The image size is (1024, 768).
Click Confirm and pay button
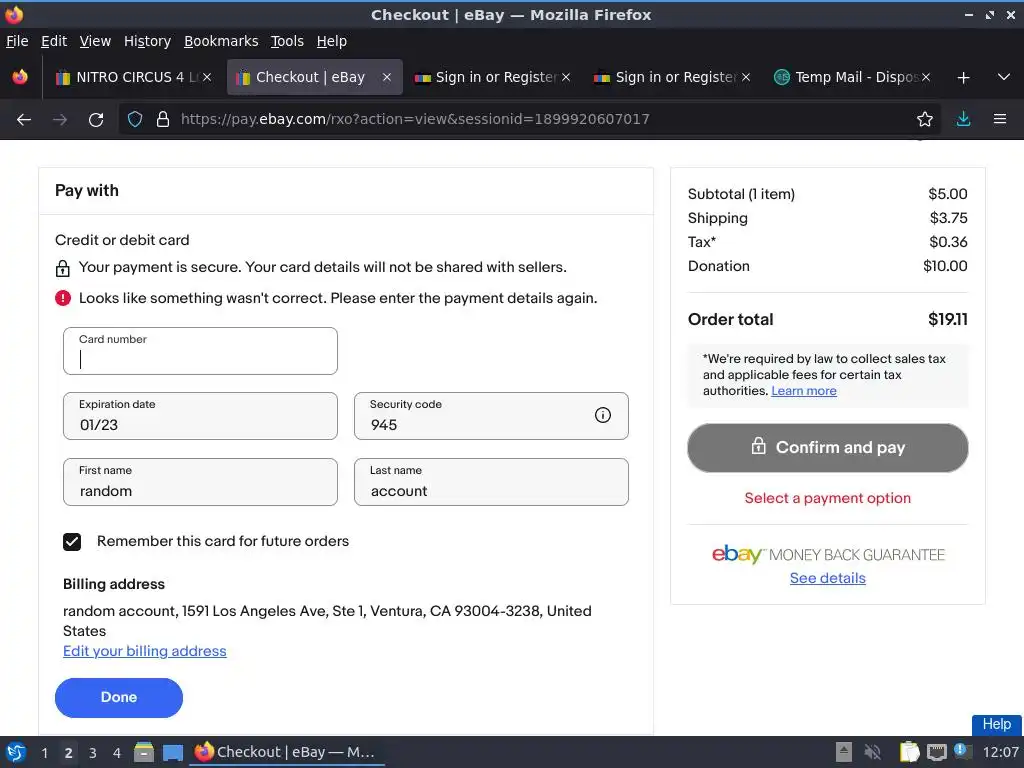click(x=827, y=448)
